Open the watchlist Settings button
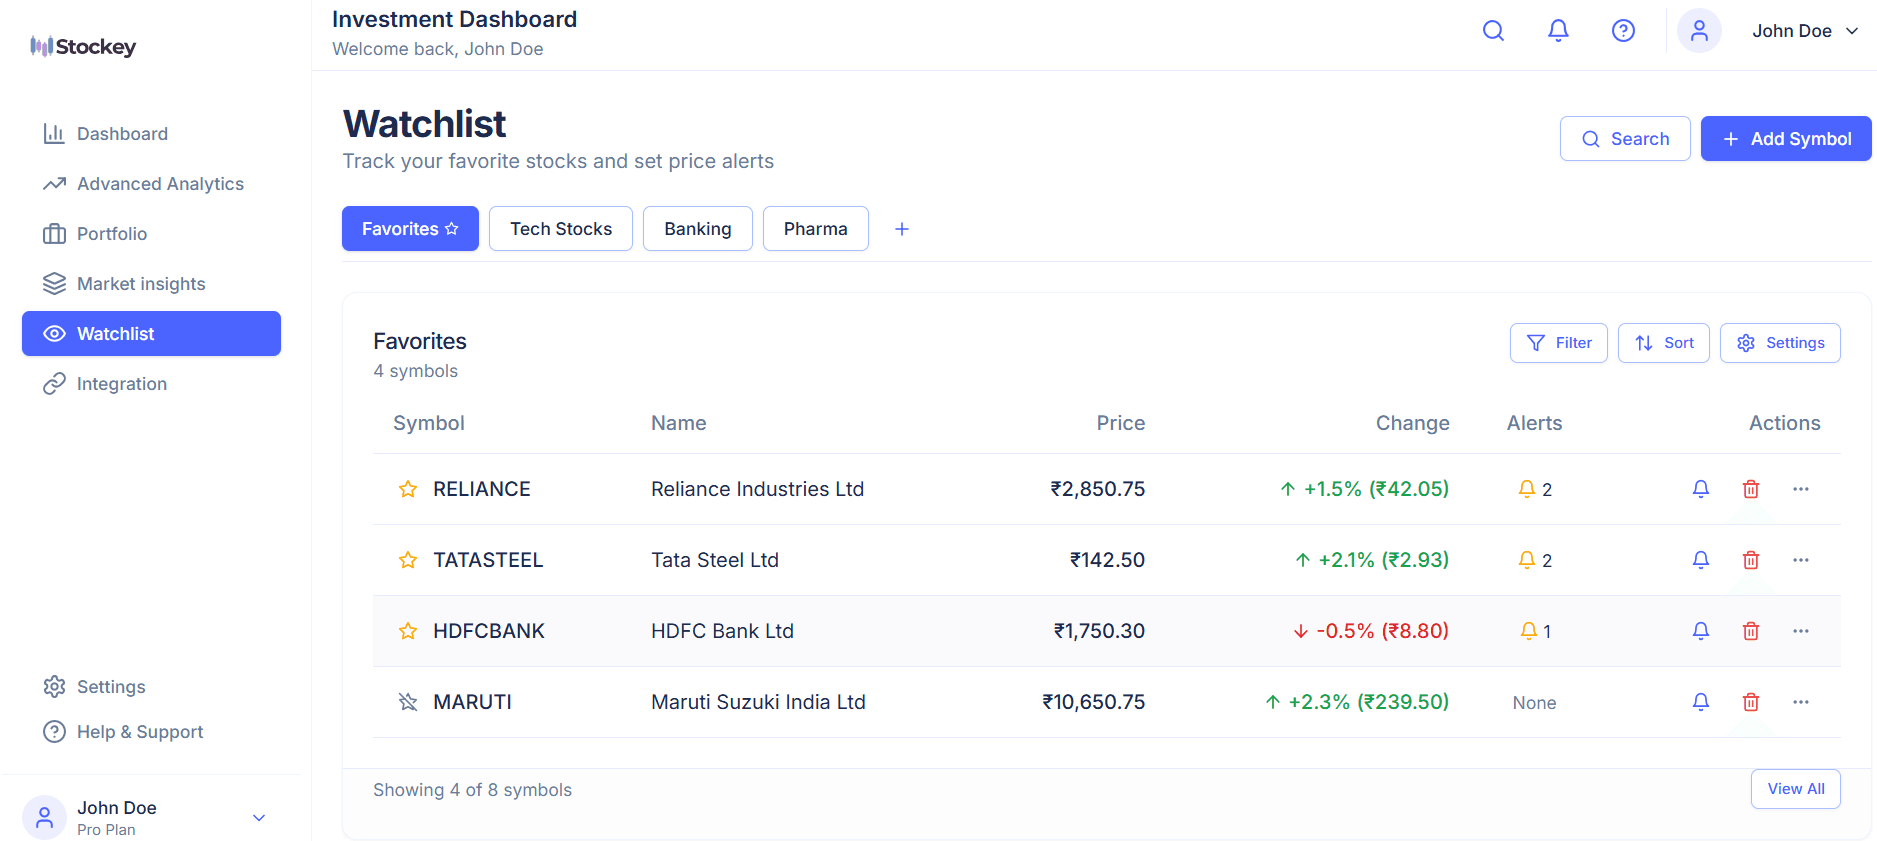 click(x=1780, y=343)
